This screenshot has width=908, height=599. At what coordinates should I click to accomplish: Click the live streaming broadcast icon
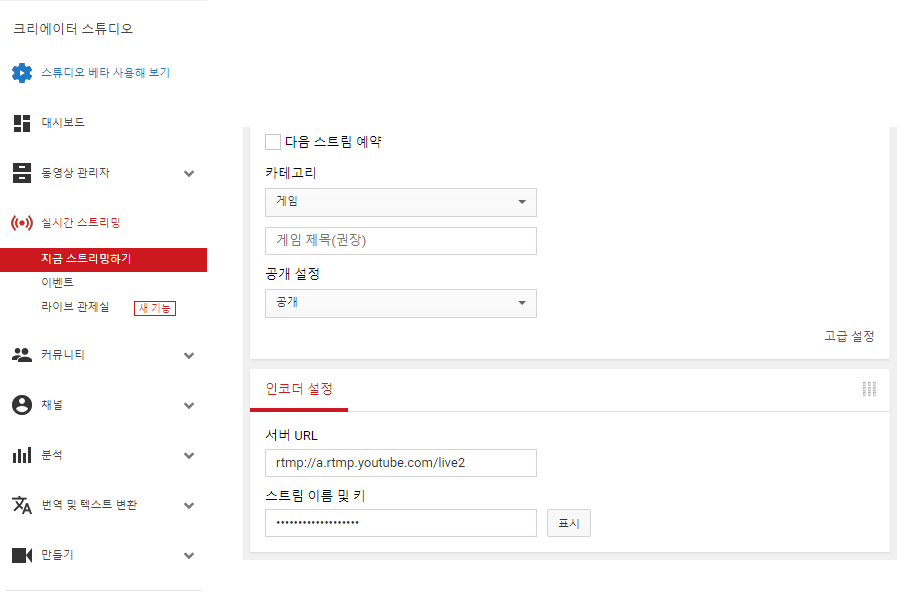pos(22,223)
